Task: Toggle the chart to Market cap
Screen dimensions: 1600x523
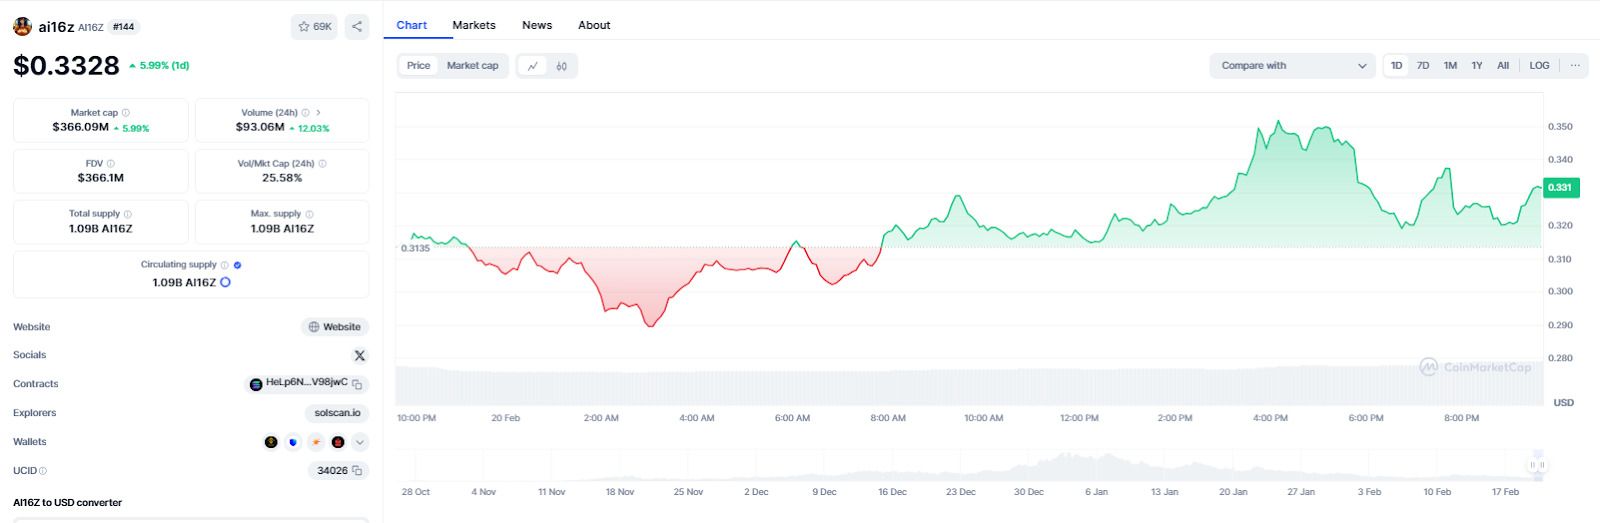Action: (x=472, y=66)
